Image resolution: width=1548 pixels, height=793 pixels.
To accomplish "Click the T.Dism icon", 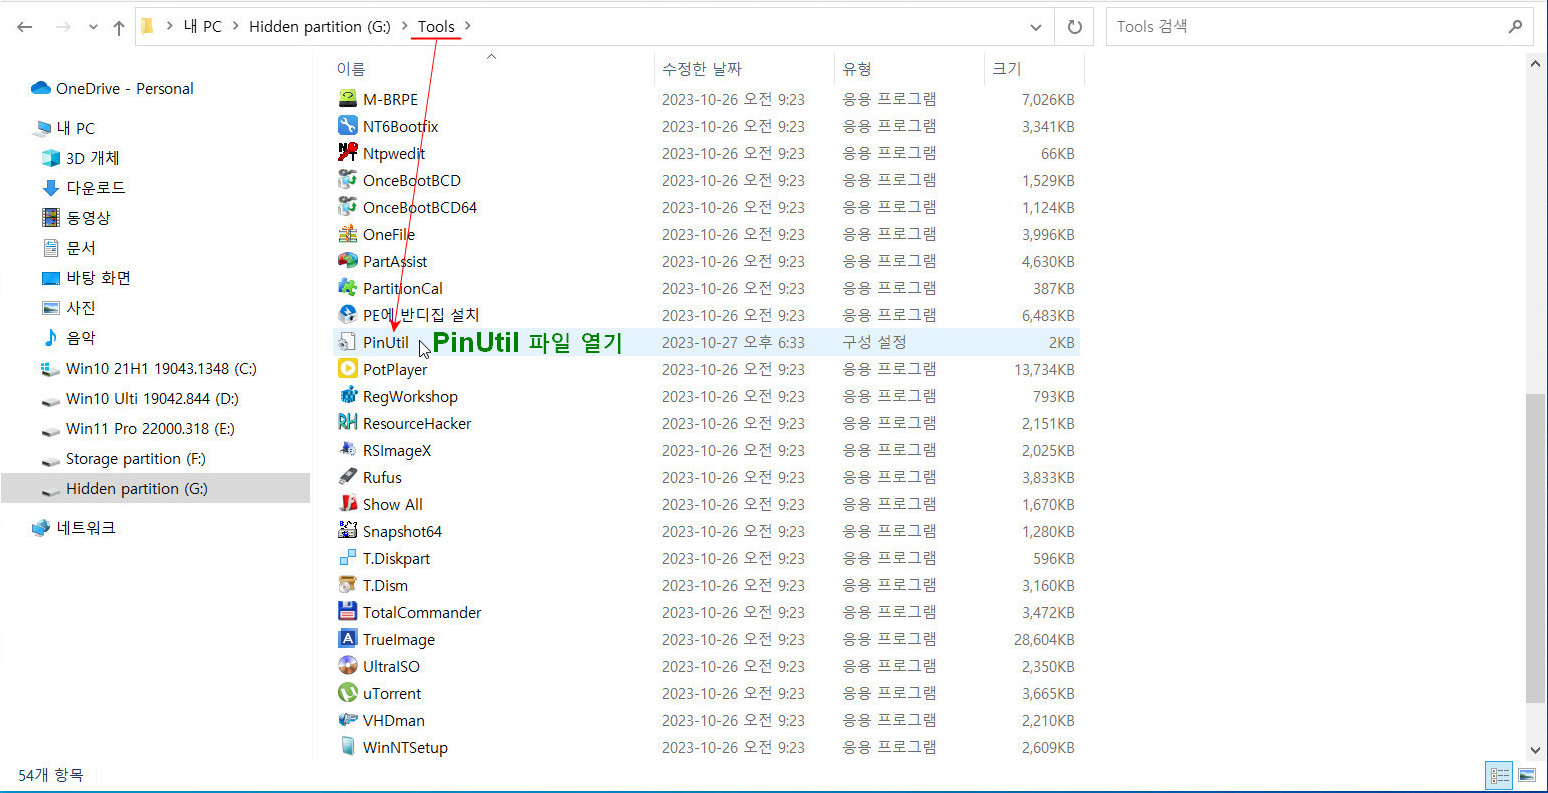I will (347, 585).
